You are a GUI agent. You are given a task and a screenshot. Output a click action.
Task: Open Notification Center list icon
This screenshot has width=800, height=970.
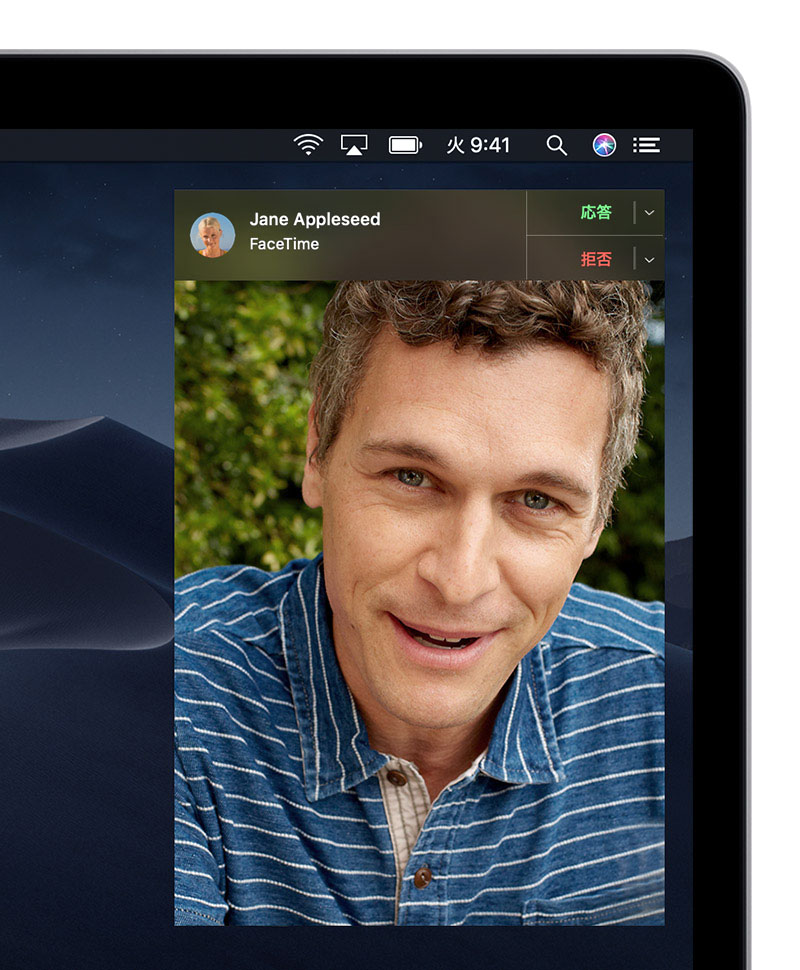point(646,145)
